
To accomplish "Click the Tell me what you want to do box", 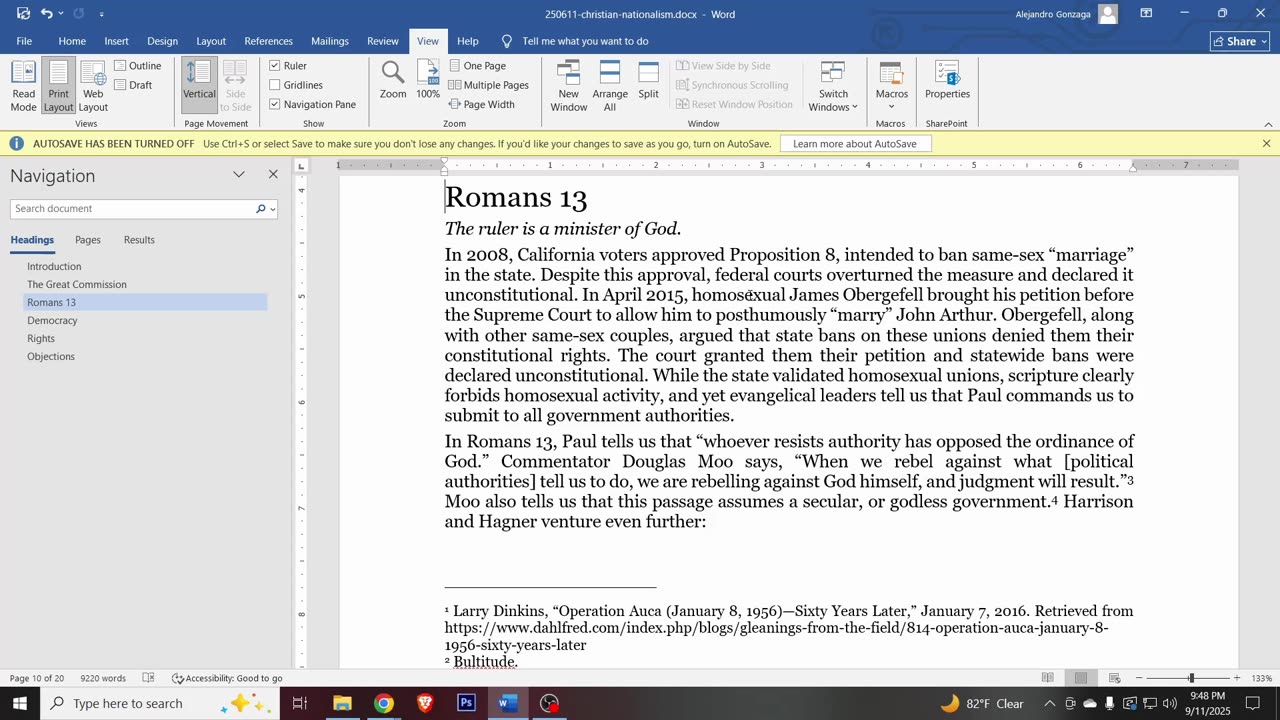I will 585,41.
